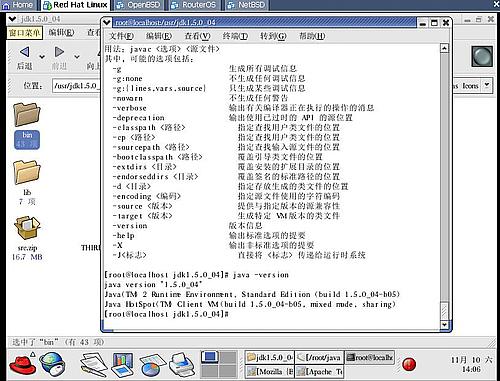Open terminal 帮助(H) menu

[x=312, y=36]
